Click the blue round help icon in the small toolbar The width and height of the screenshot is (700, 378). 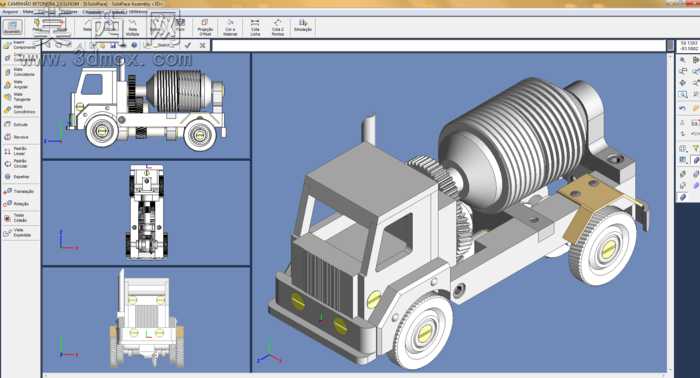tap(134, 45)
